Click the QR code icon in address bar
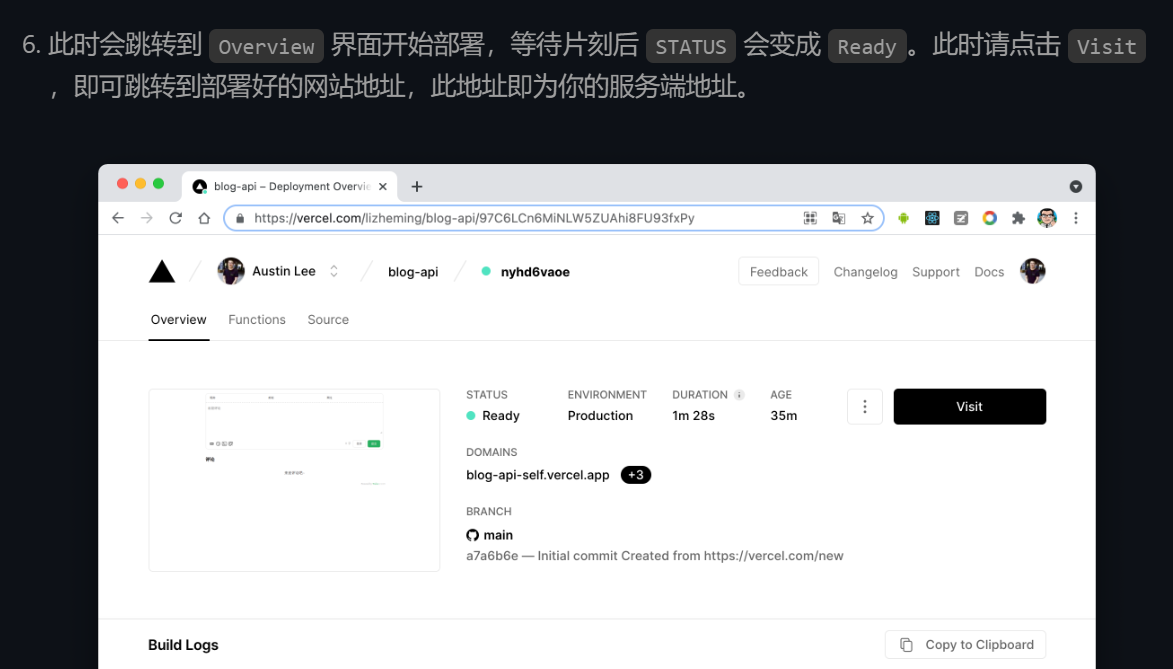The width and height of the screenshot is (1173, 669). coord(810,218)
